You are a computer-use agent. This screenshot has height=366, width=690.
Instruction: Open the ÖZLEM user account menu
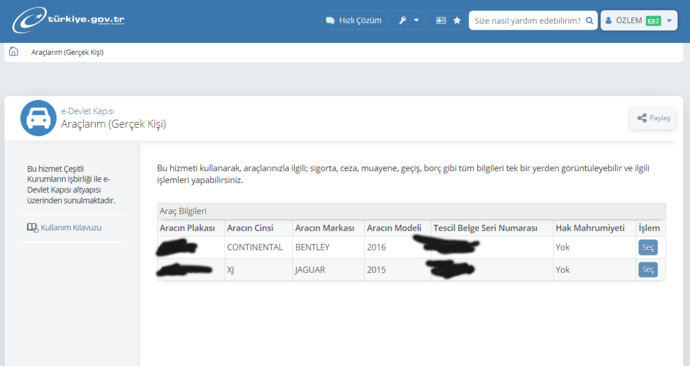(x=639, y=20)
